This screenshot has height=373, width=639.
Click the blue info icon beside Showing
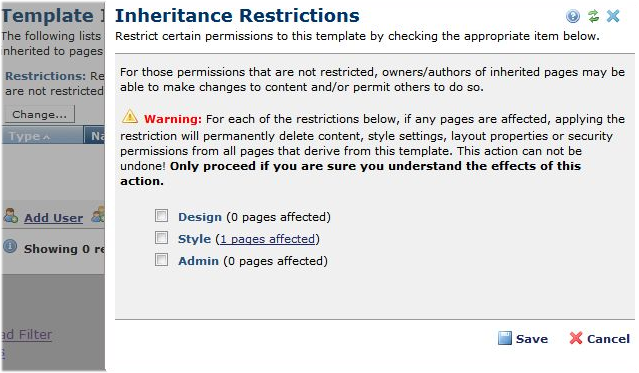10,246
